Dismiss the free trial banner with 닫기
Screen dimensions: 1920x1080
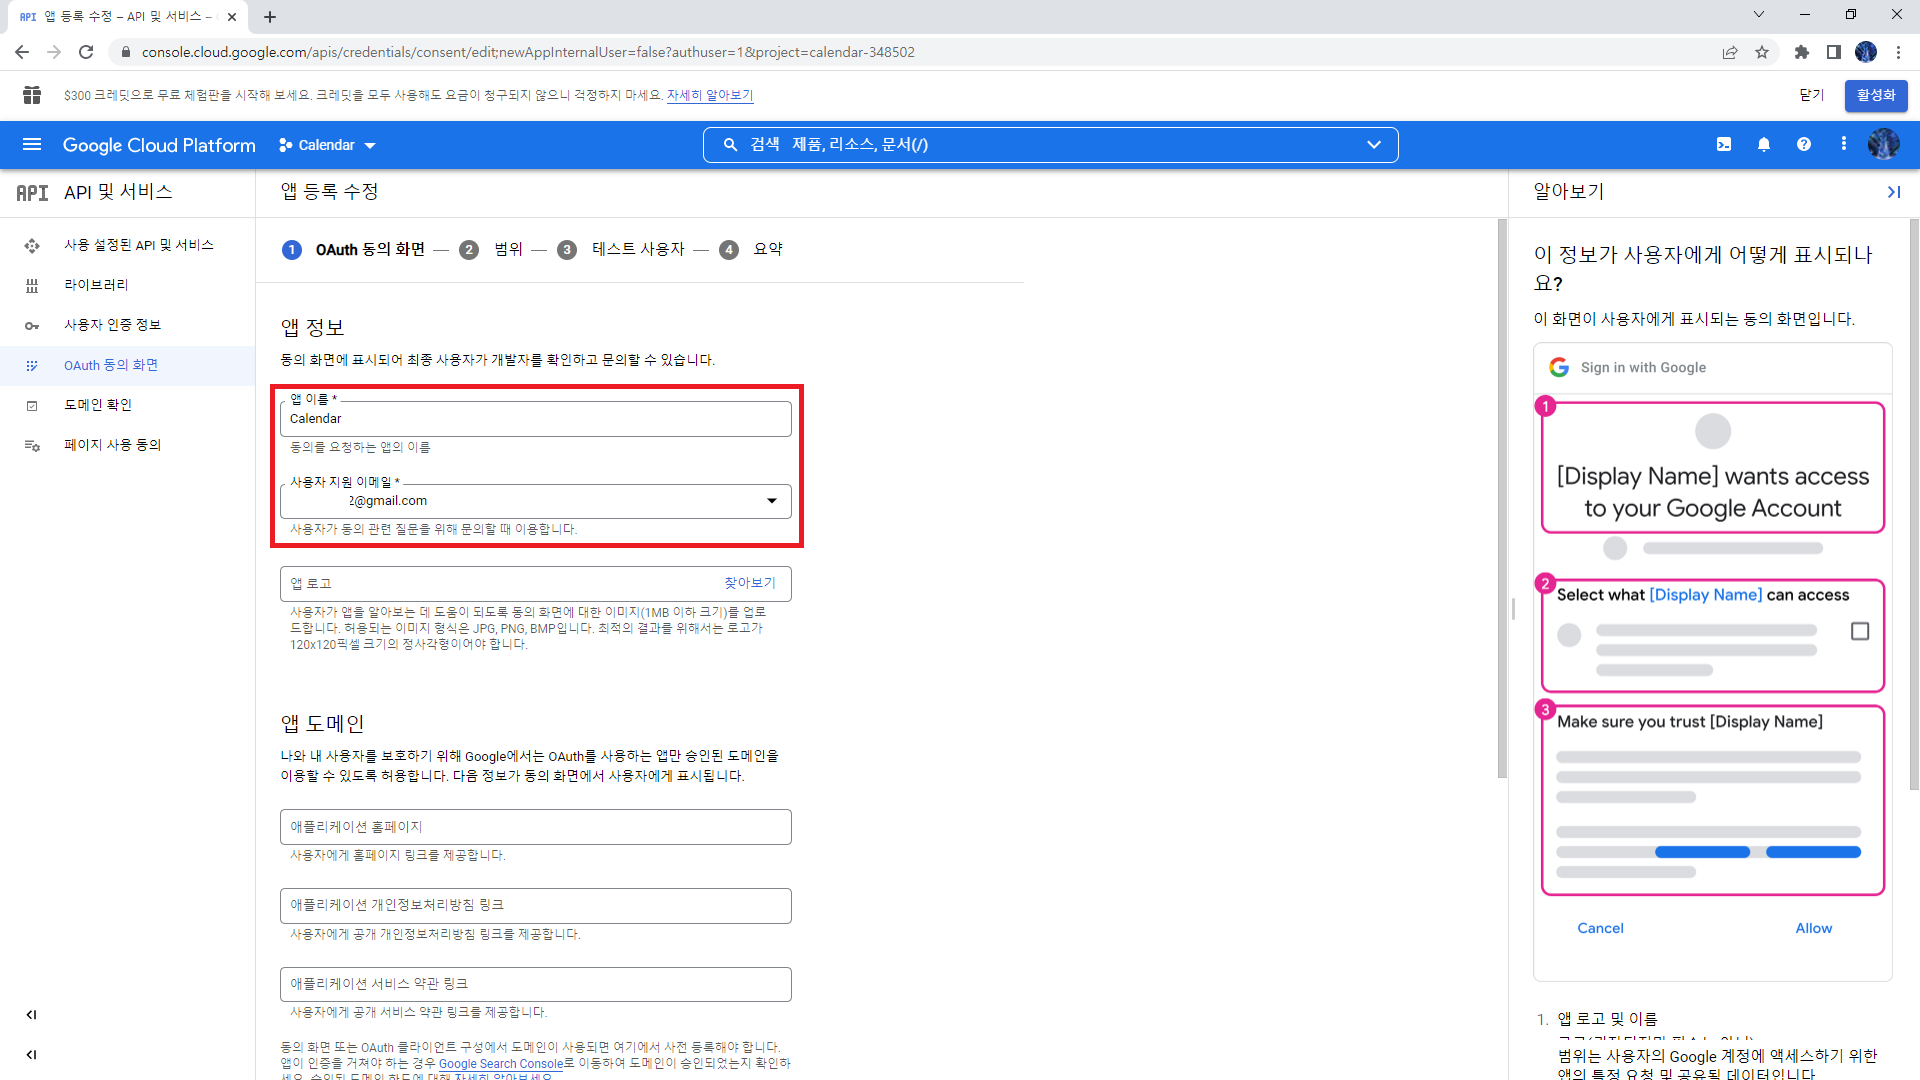(x=1812, y=95)
